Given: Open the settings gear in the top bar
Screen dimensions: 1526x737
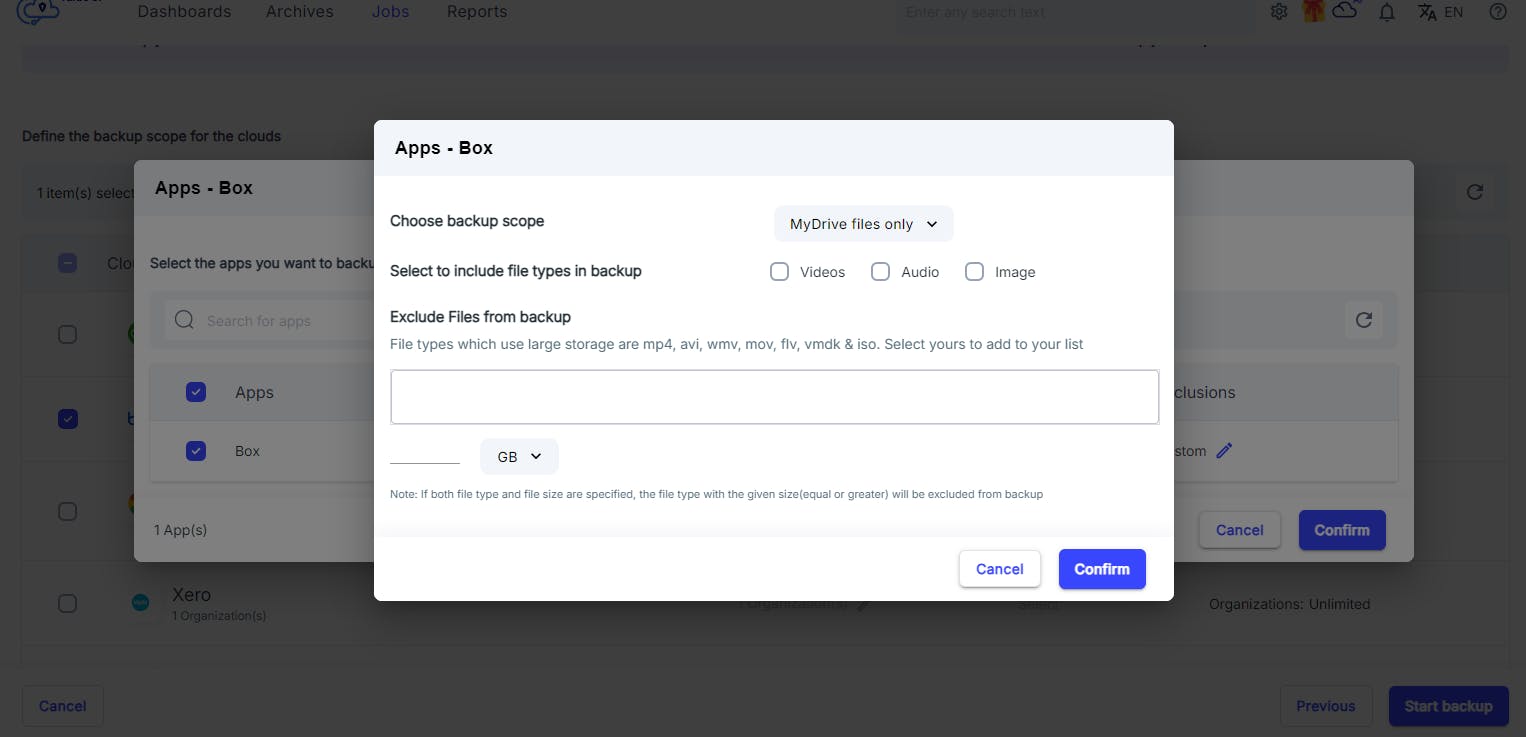Looking at the screenshot, I should 1279,12.
